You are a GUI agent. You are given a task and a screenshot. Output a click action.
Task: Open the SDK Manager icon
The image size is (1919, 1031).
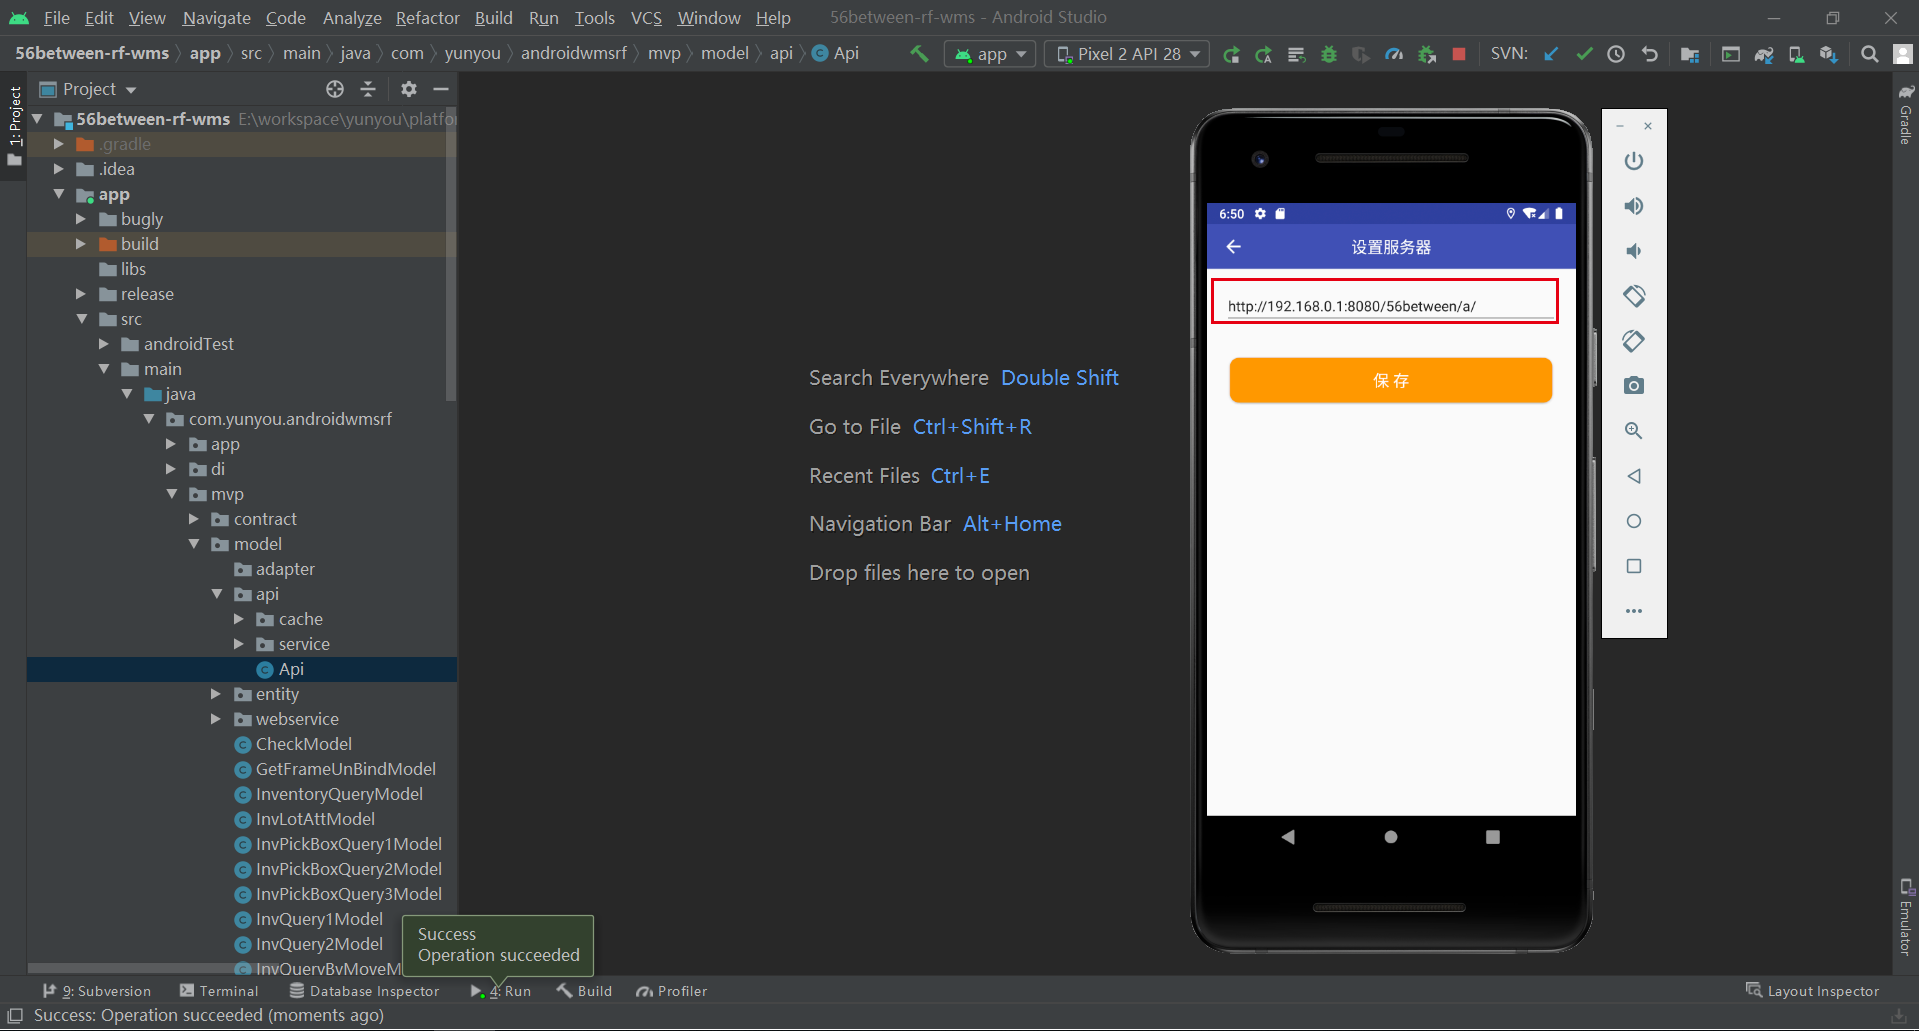point(1829,54)
